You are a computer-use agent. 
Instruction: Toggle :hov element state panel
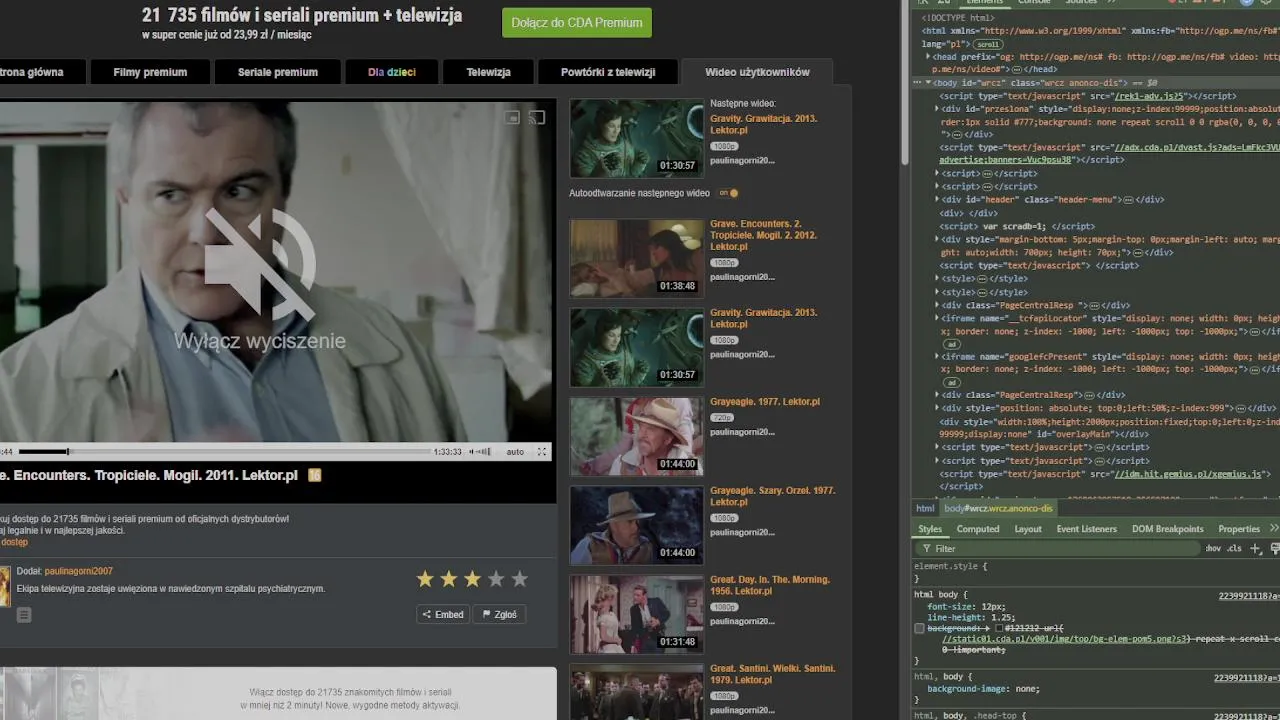click(1213, 548)
